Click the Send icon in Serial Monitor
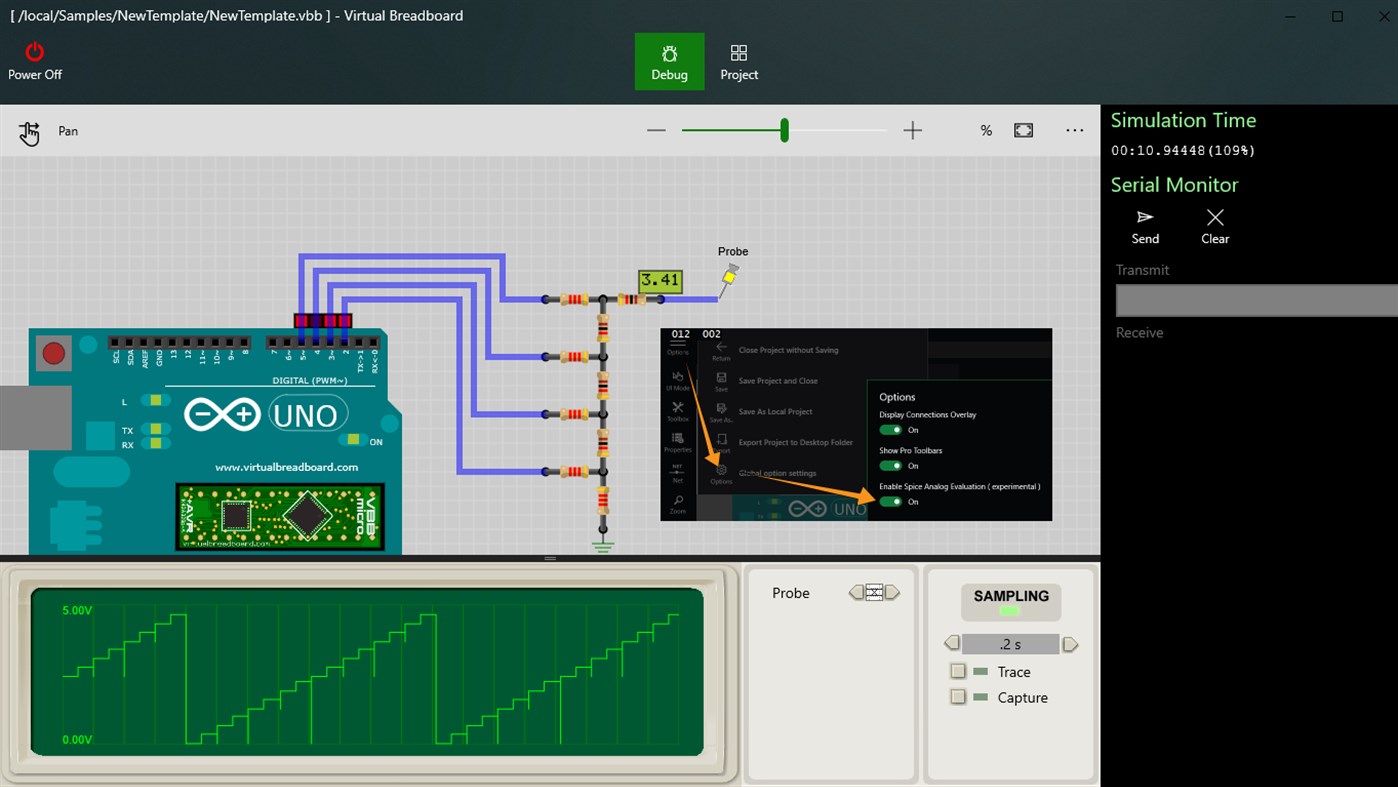 (1145, 218)
